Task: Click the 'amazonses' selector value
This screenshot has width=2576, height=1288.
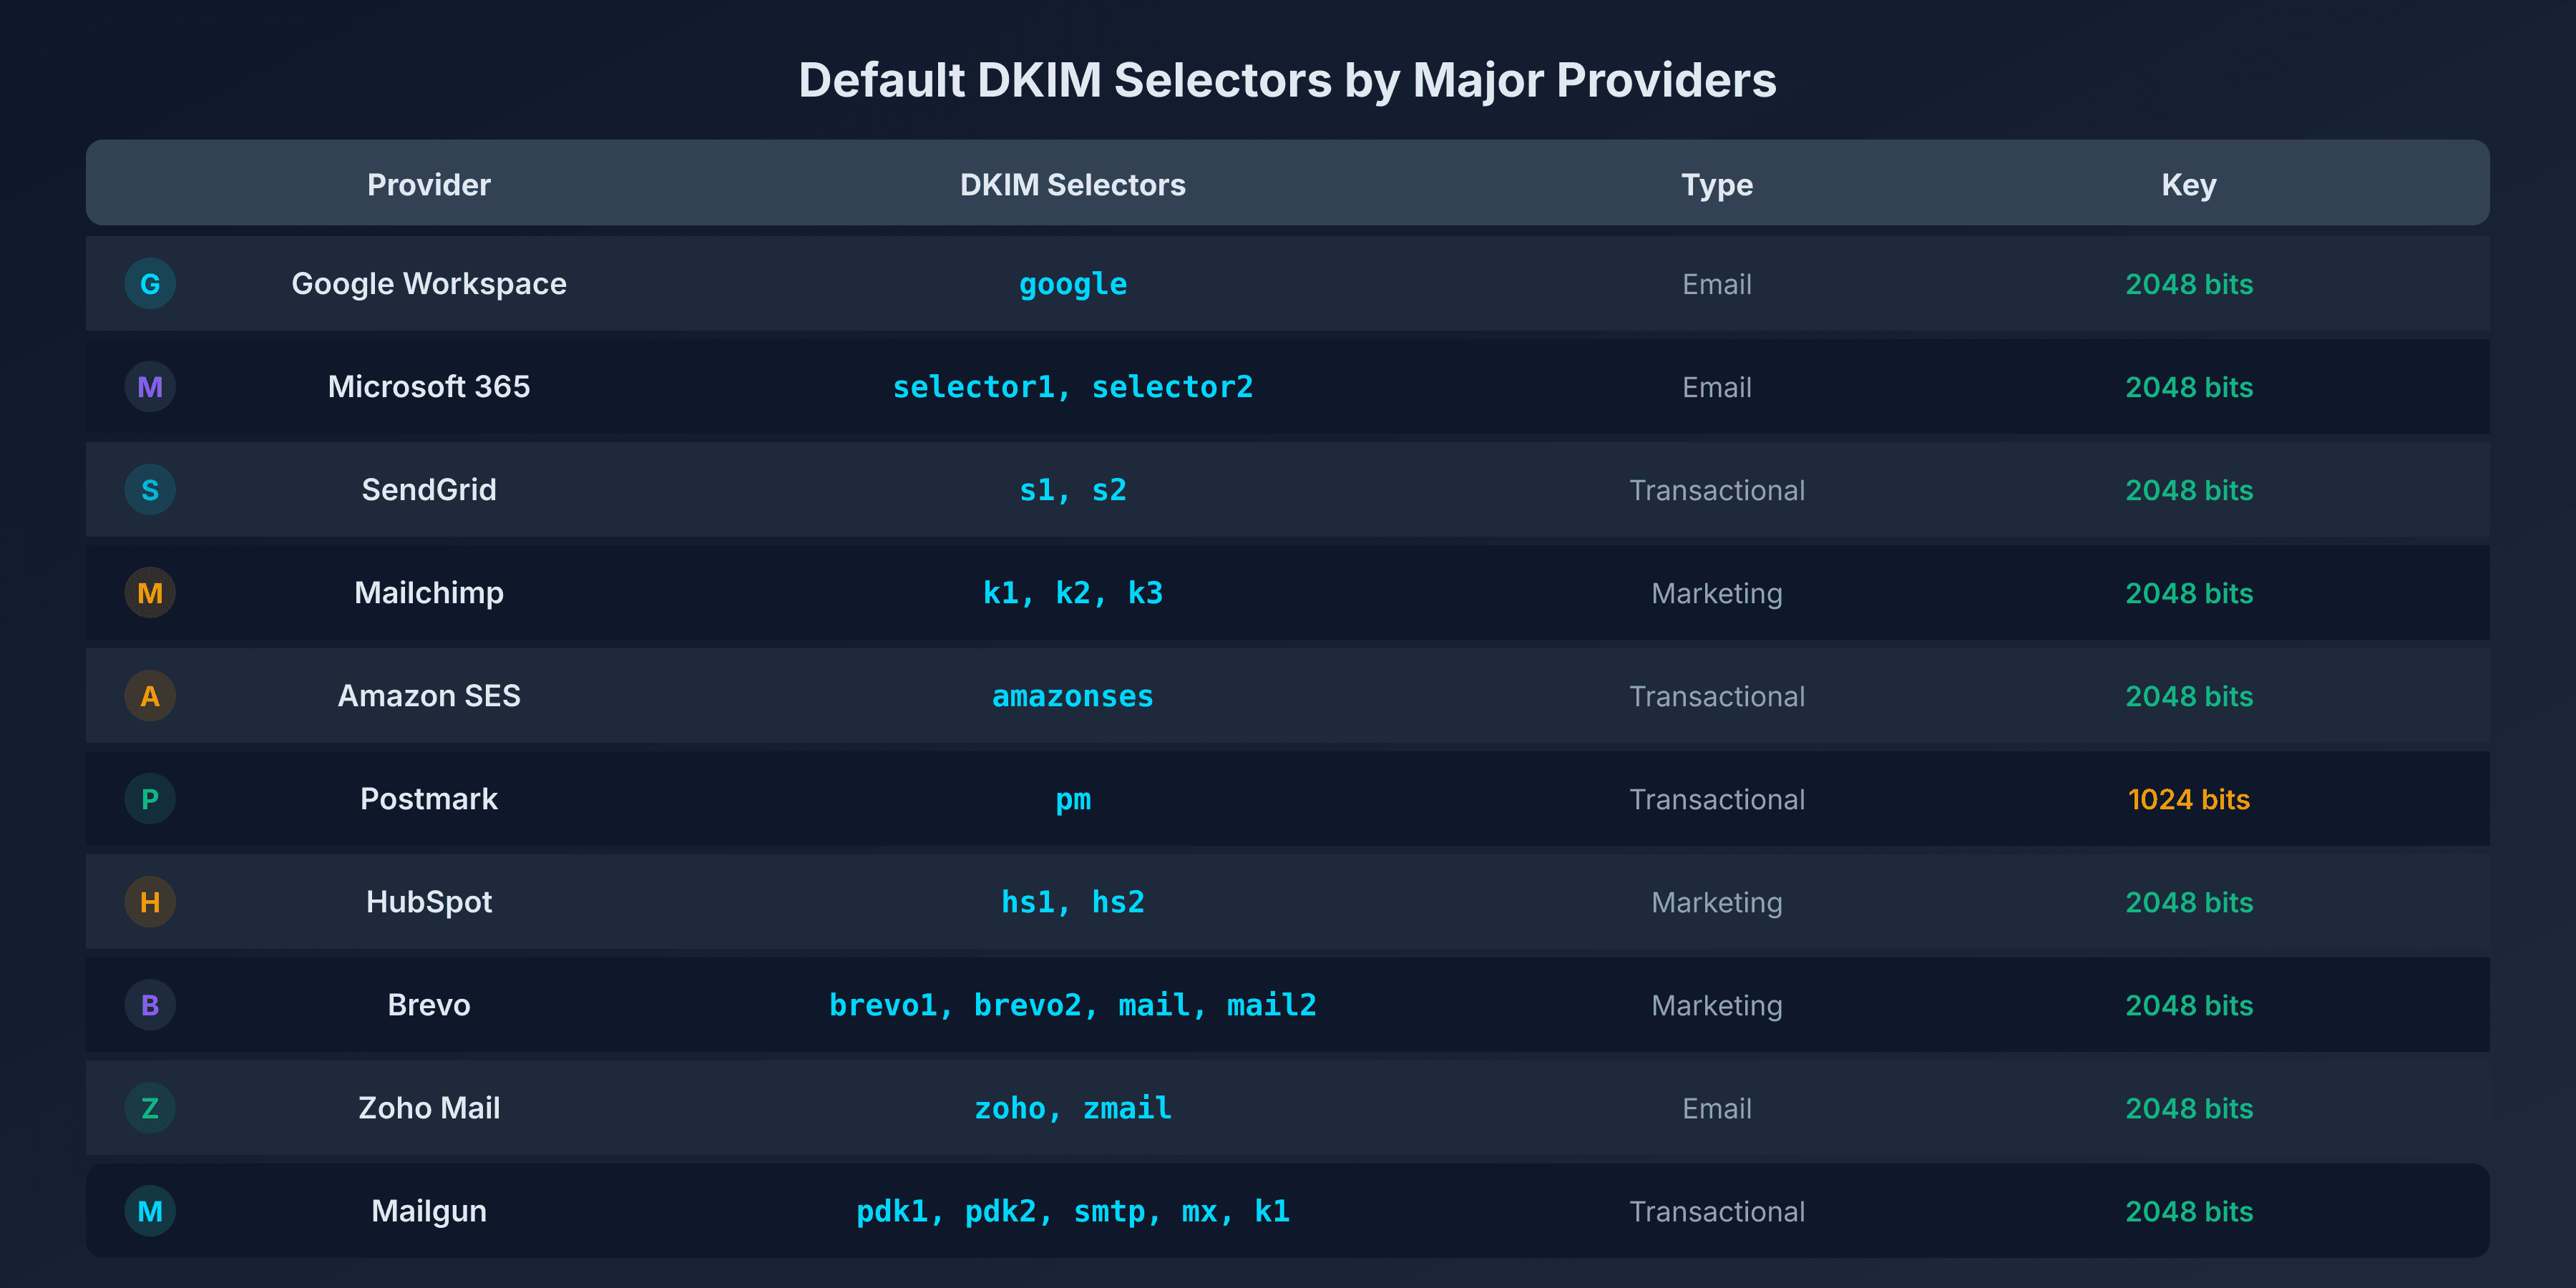Action: [1073, 696]
